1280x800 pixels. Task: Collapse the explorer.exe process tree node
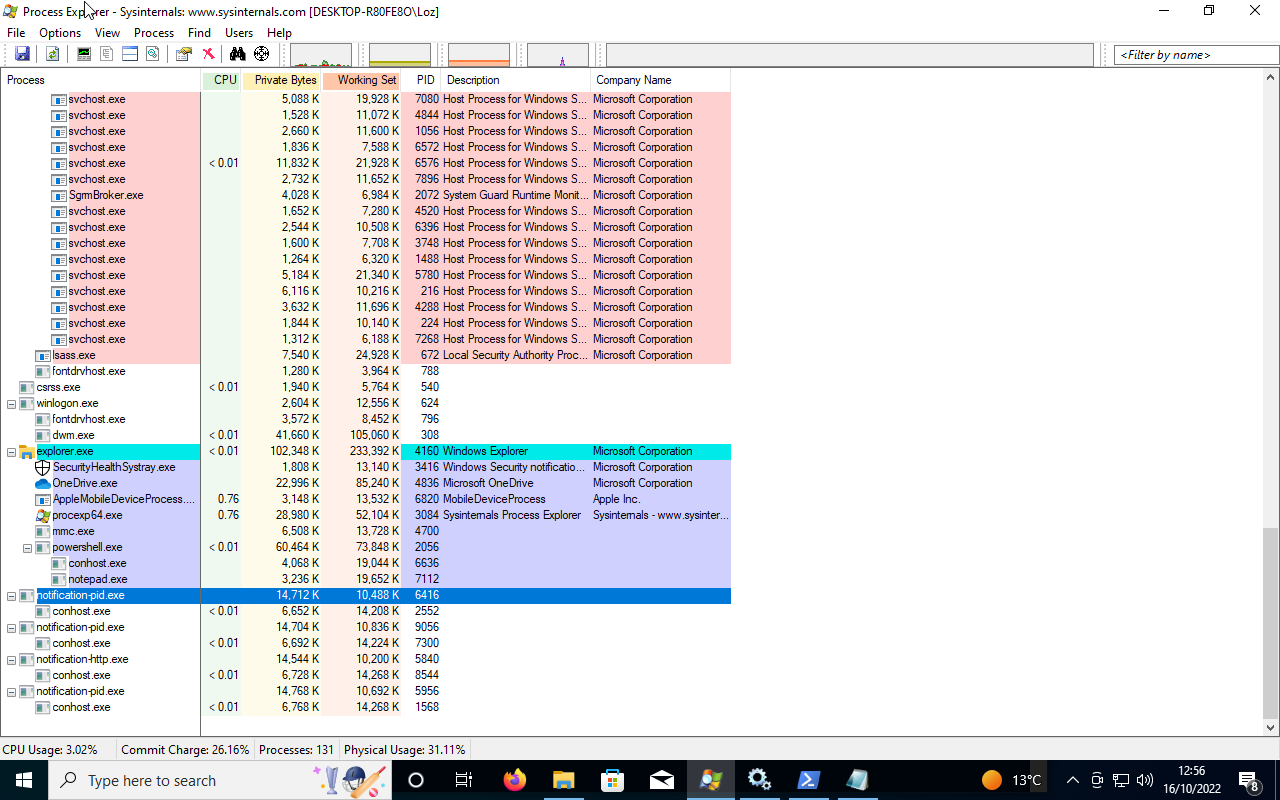[x=9, y=451]
